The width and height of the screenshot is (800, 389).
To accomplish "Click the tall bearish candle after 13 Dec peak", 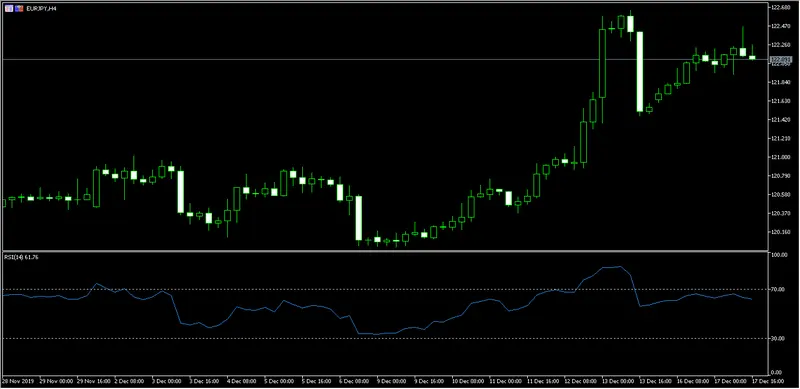I will click(x=640, y=71).
